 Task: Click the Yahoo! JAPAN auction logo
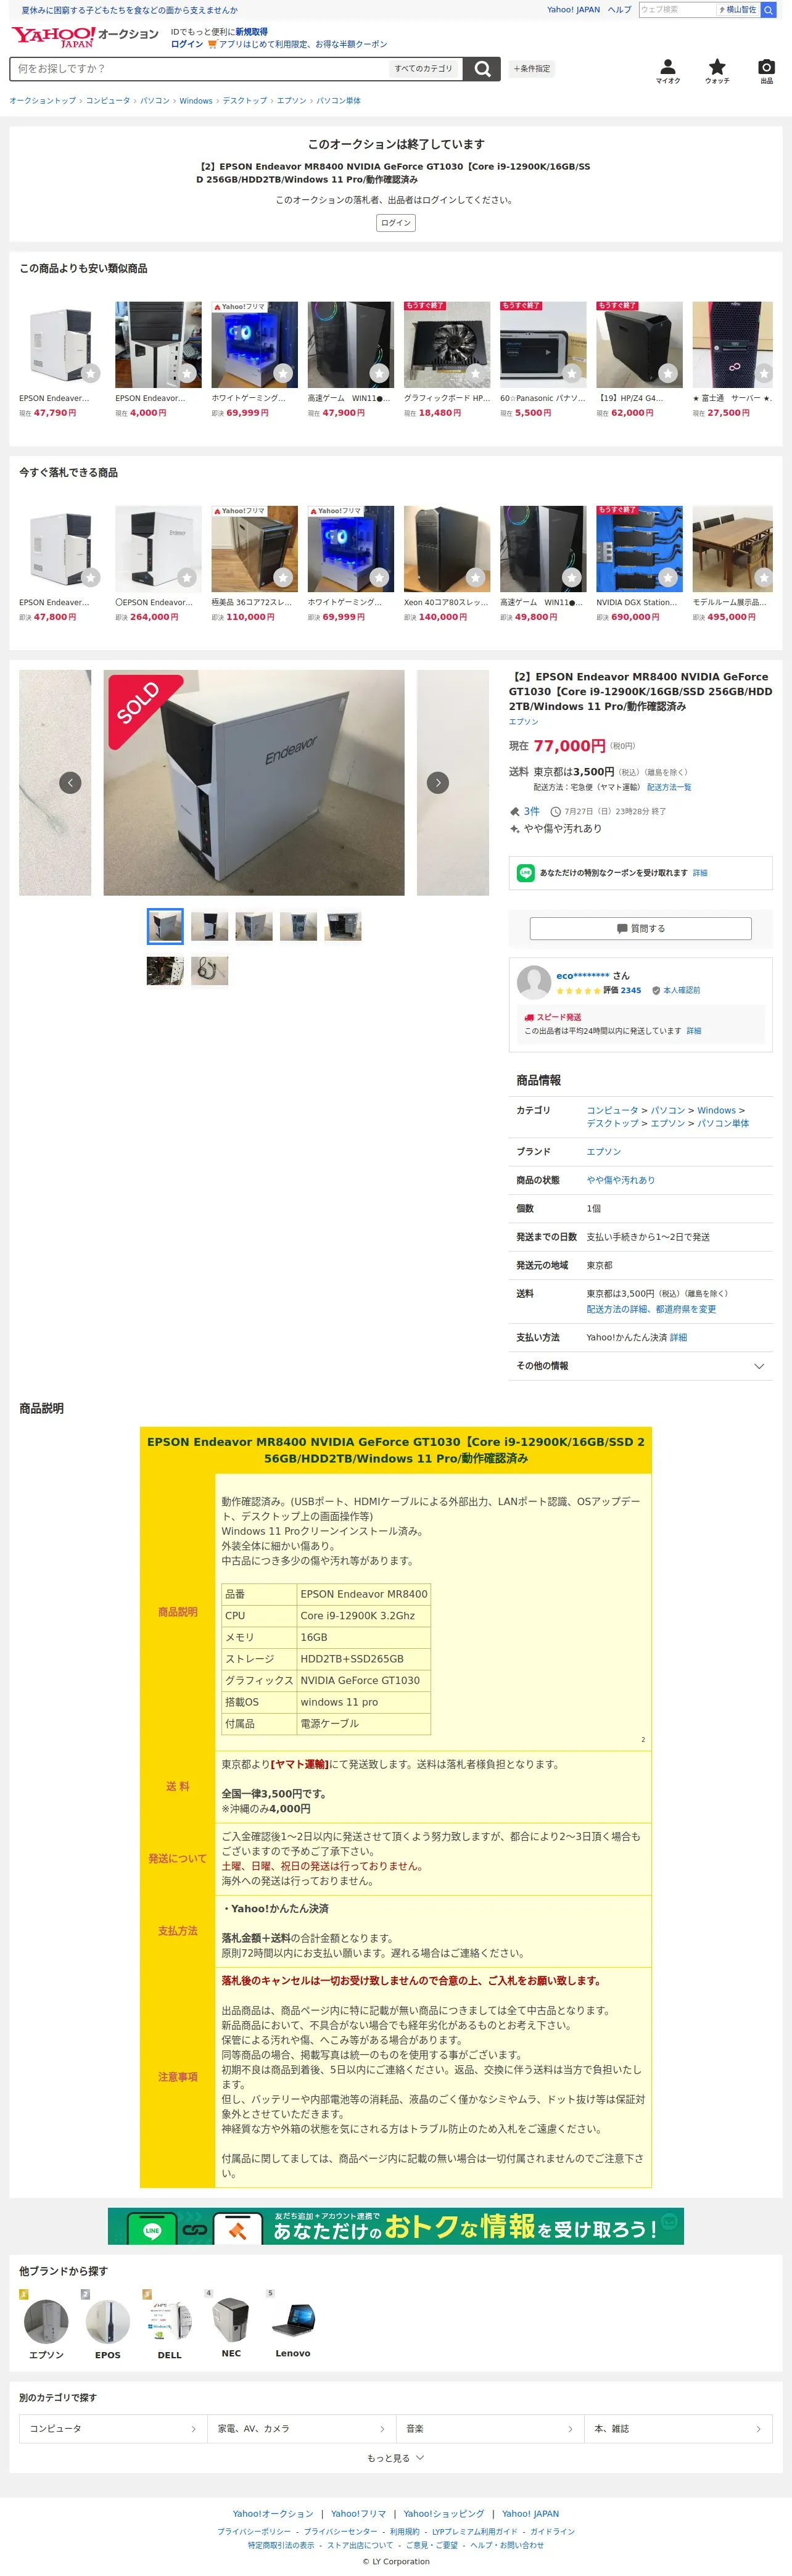coord(84,36)
